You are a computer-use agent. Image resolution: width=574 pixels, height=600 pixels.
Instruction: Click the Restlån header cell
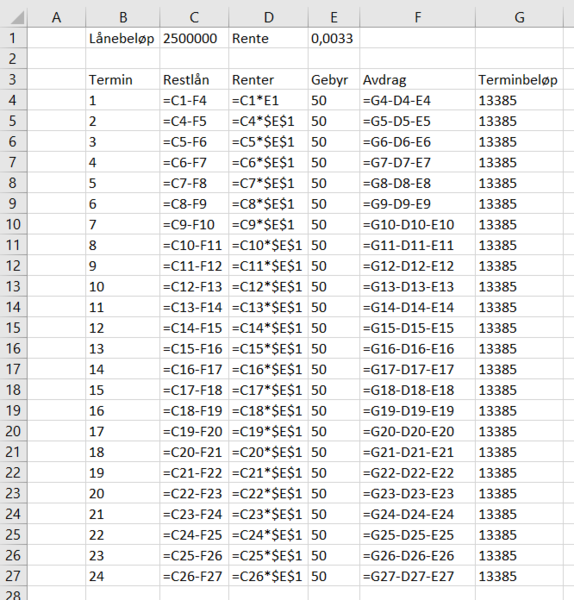pos(194,80)
